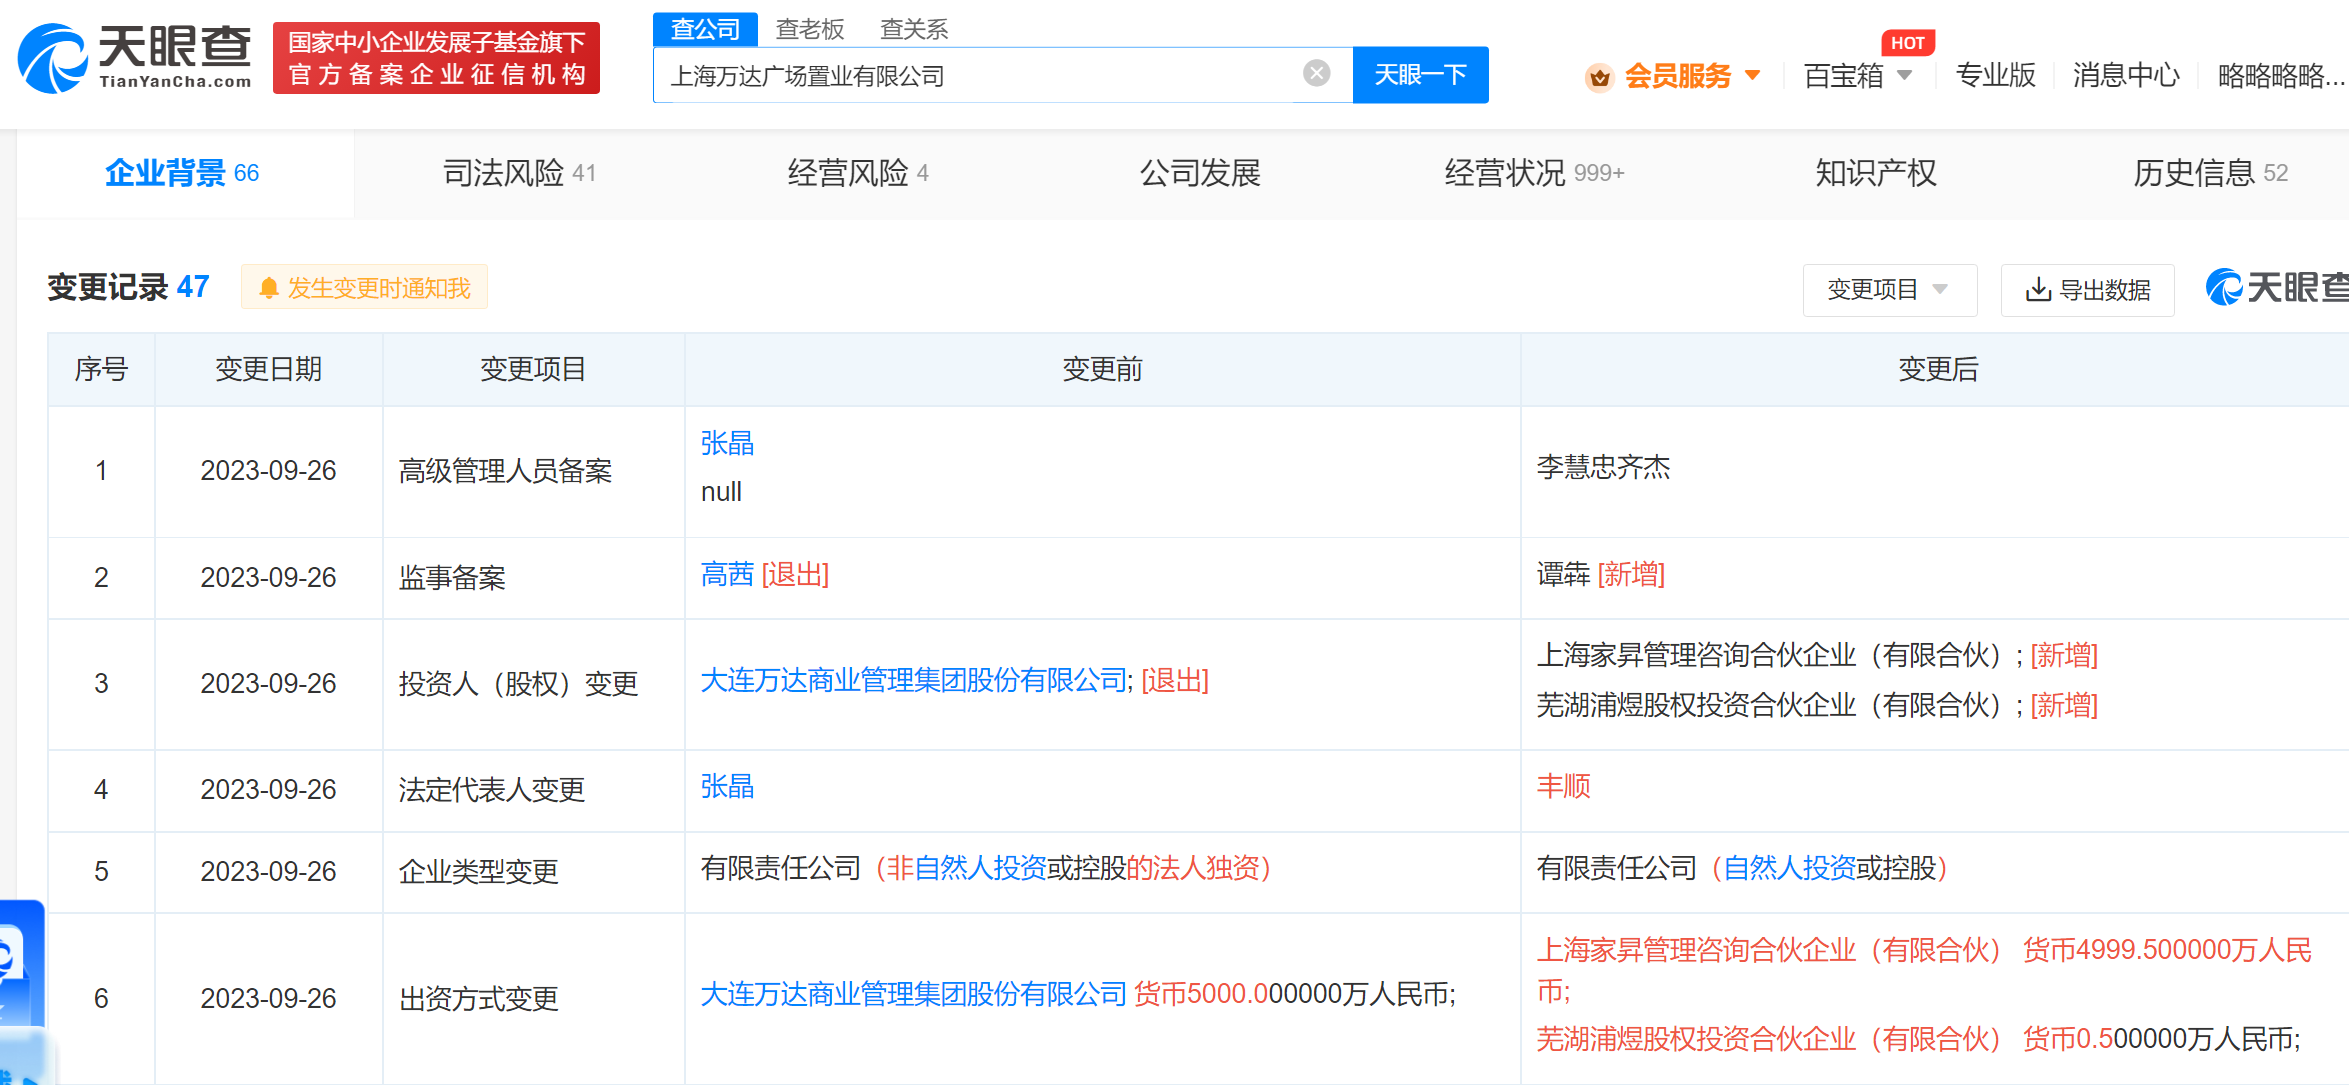Open 张晶 link in 法定代表人变更 row

[727, 786]
